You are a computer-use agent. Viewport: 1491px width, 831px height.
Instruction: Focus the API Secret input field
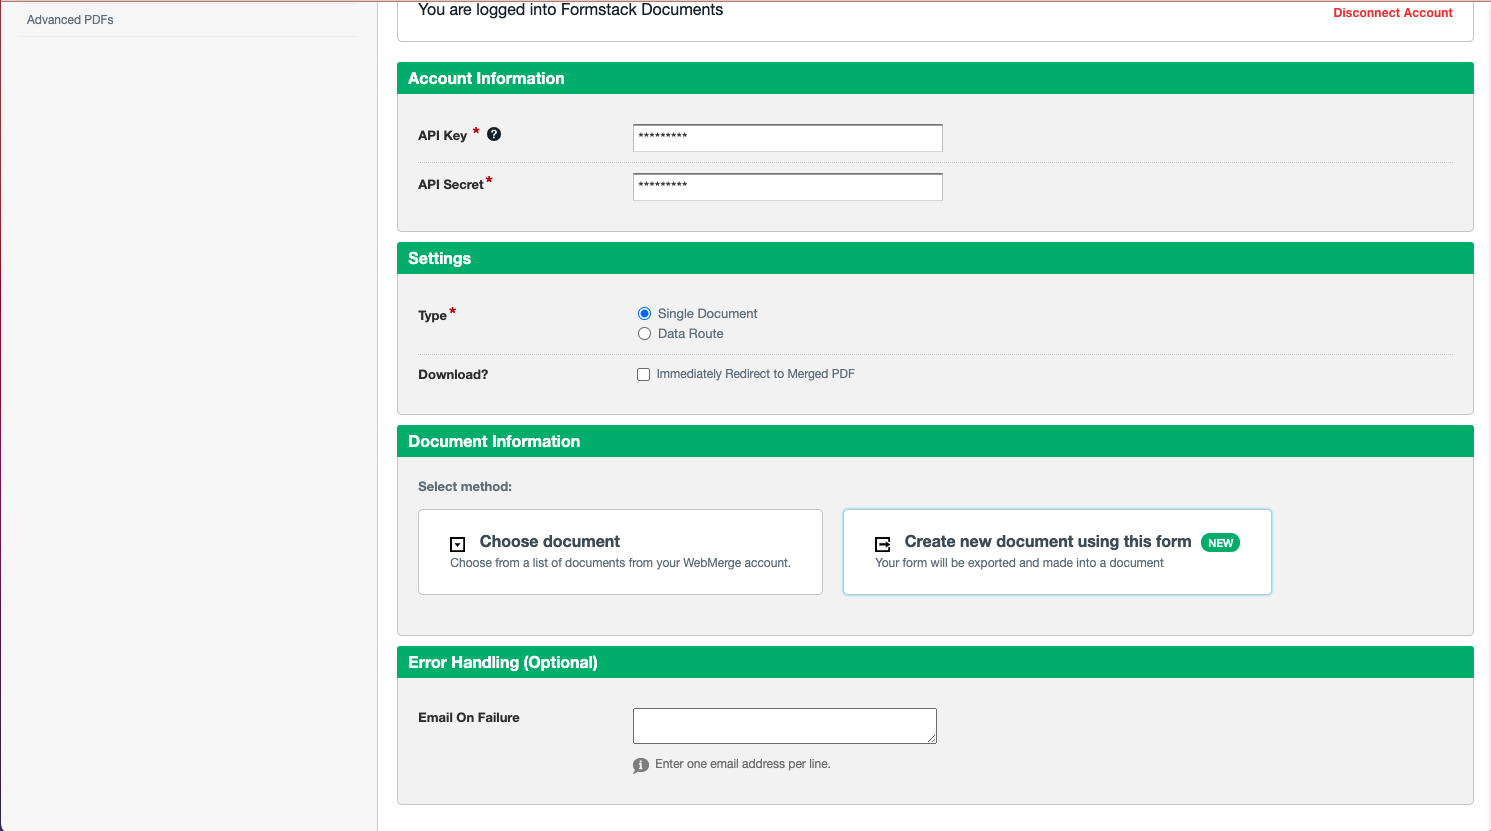[x=787, y=187]
